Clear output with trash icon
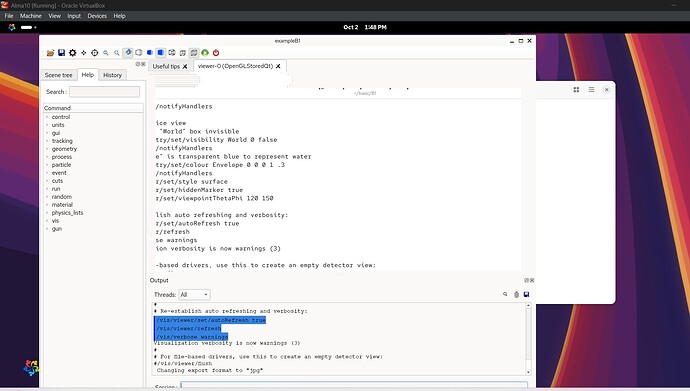The image size is (690, 391). 516,294
